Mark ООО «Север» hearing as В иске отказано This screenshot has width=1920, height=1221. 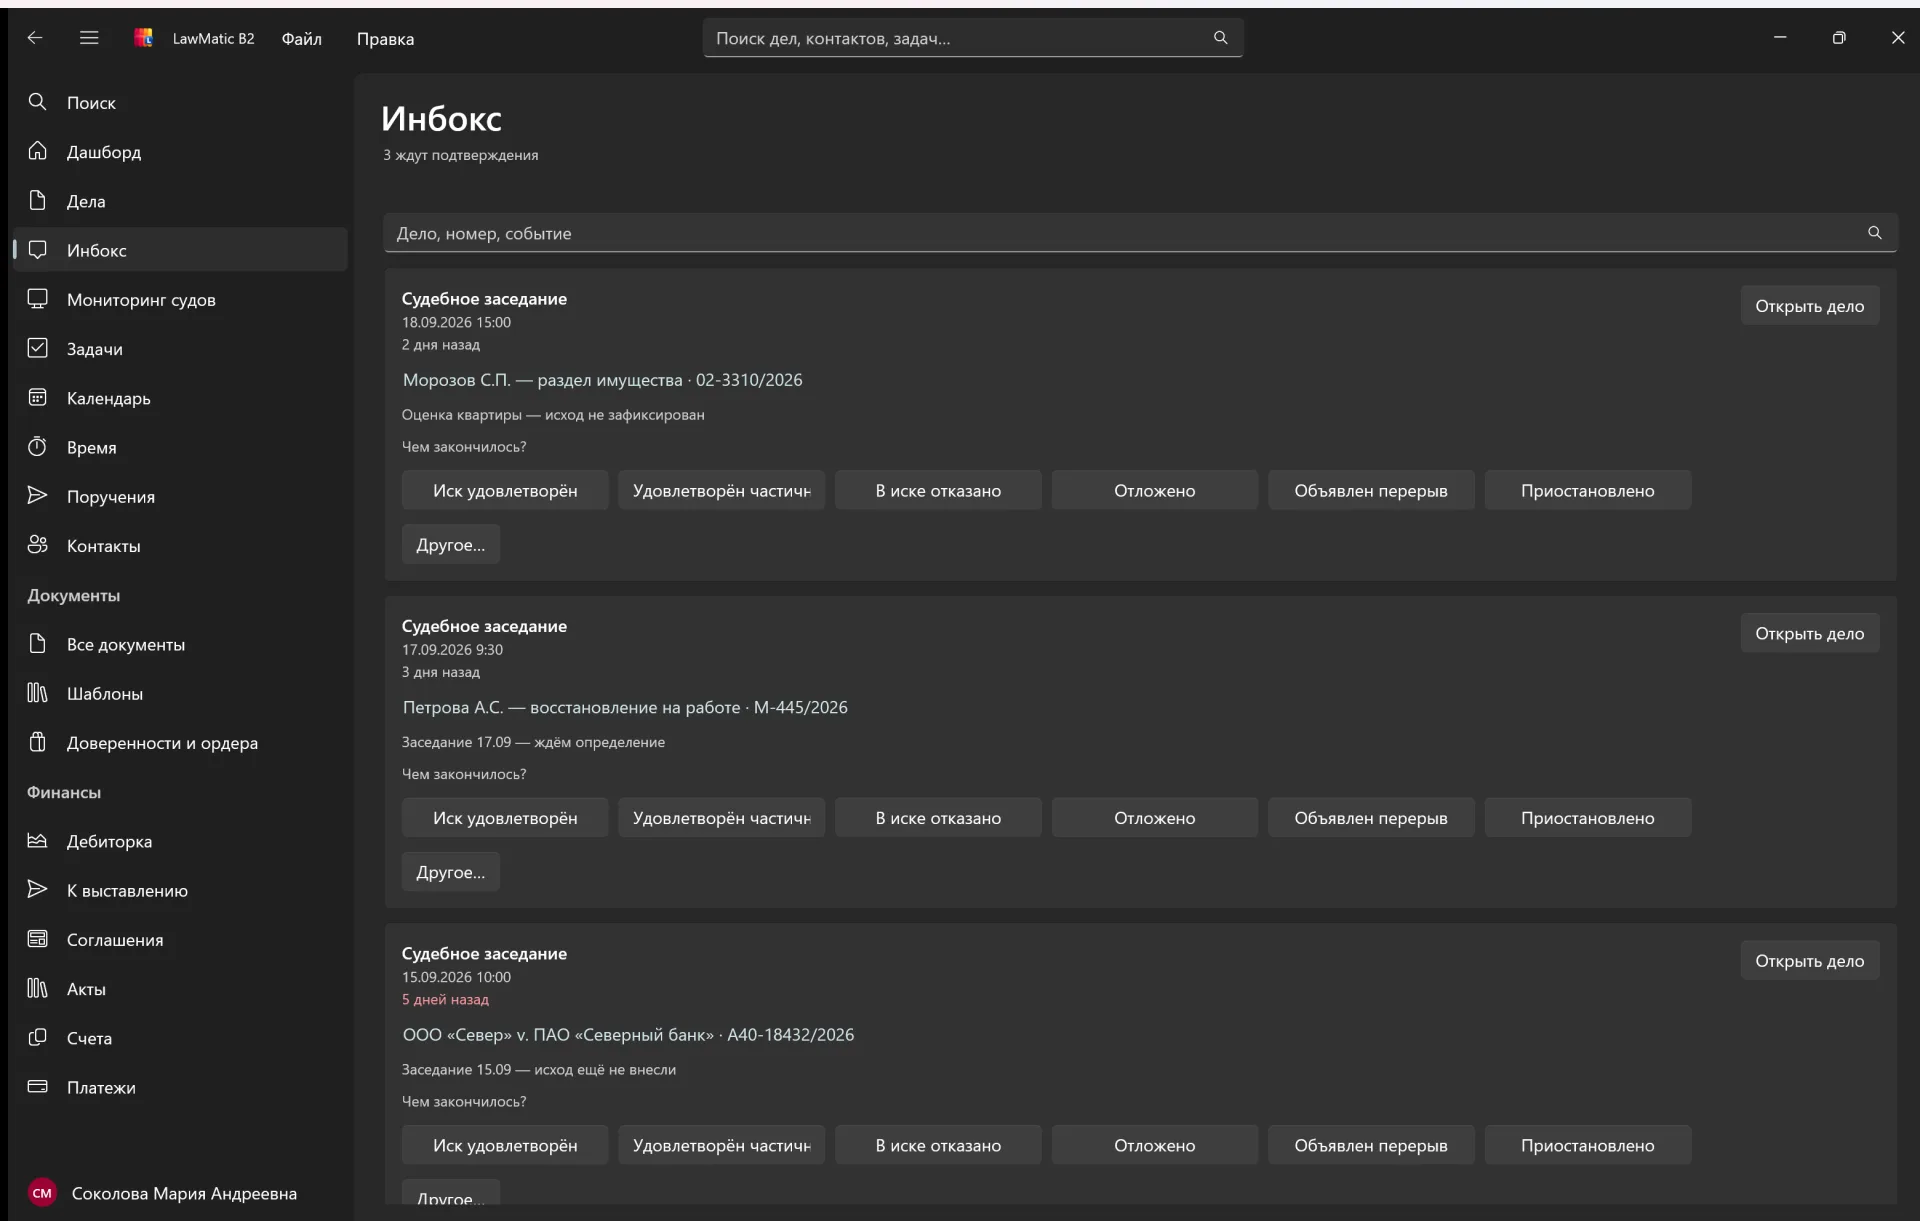point(938,1145)
